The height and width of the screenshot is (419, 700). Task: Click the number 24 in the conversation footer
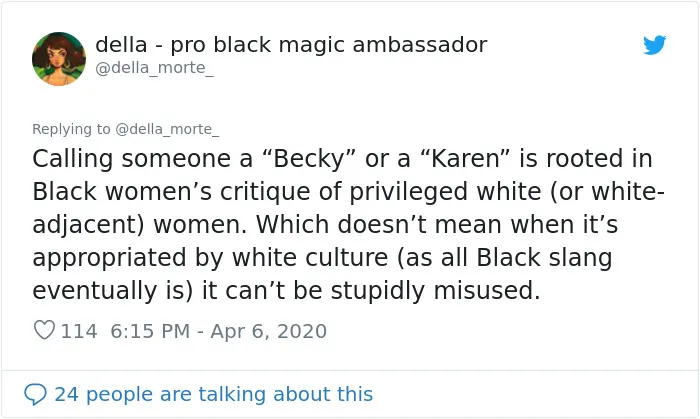[67, 394]
